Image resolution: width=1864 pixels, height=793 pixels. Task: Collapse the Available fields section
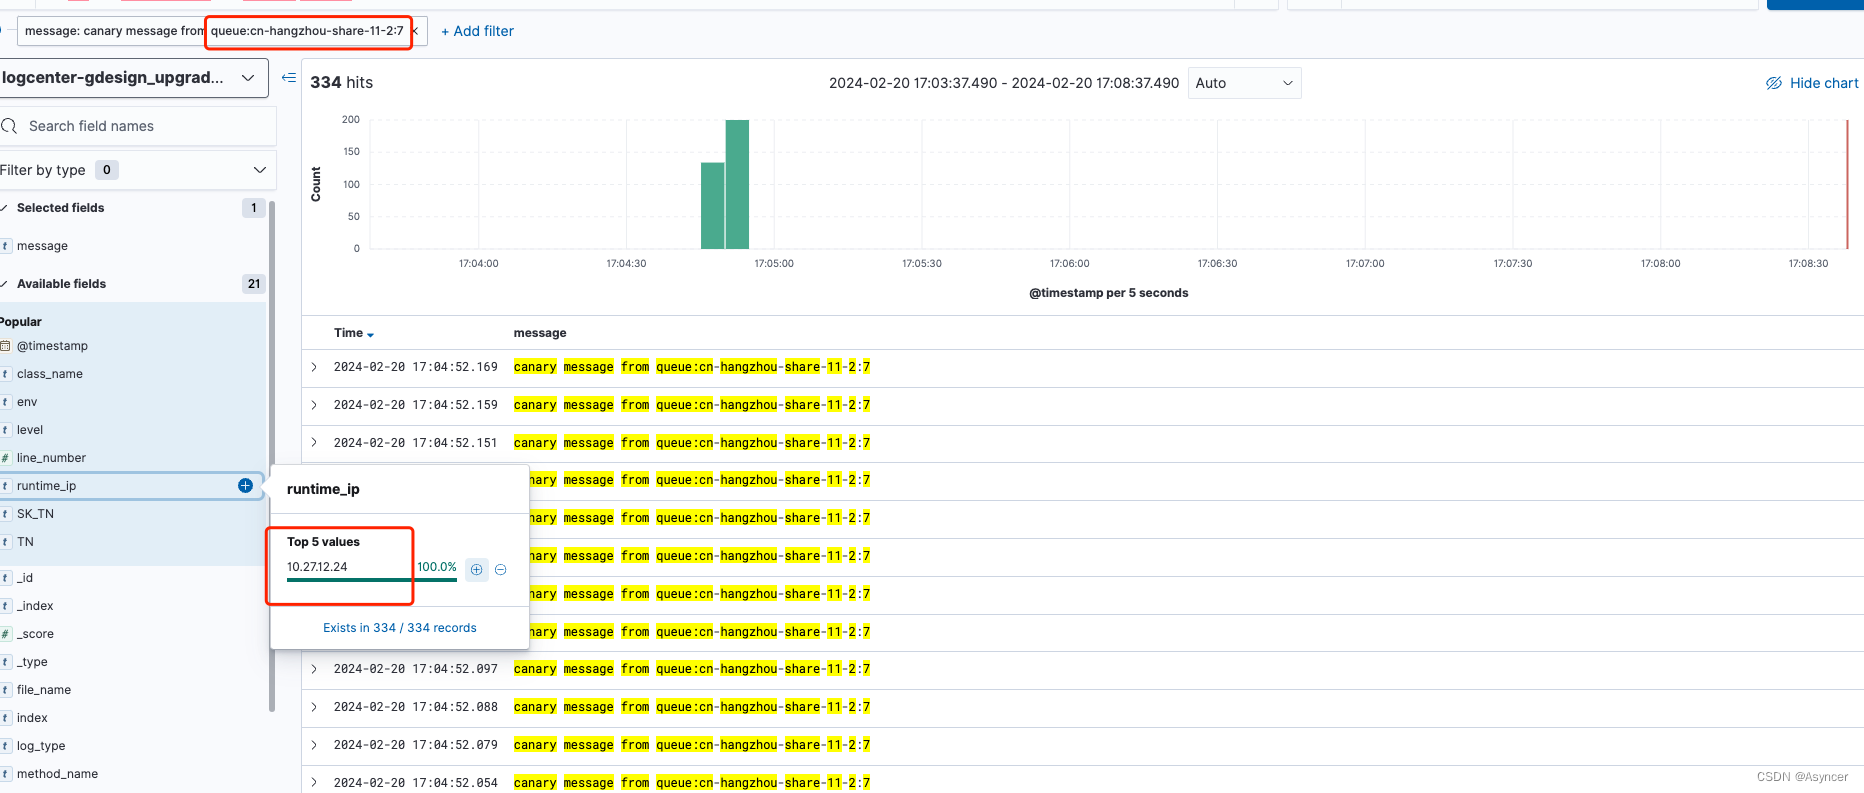(5, 284)
